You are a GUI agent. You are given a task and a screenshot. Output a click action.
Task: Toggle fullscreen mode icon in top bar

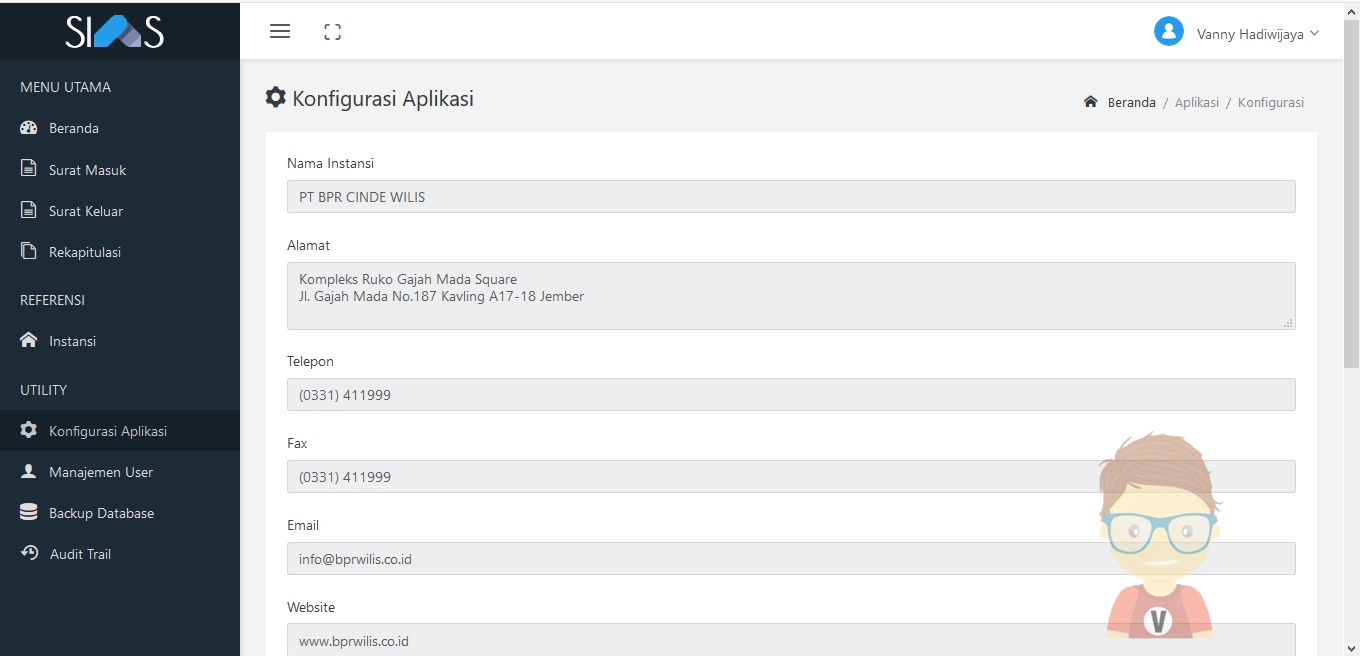333,32
